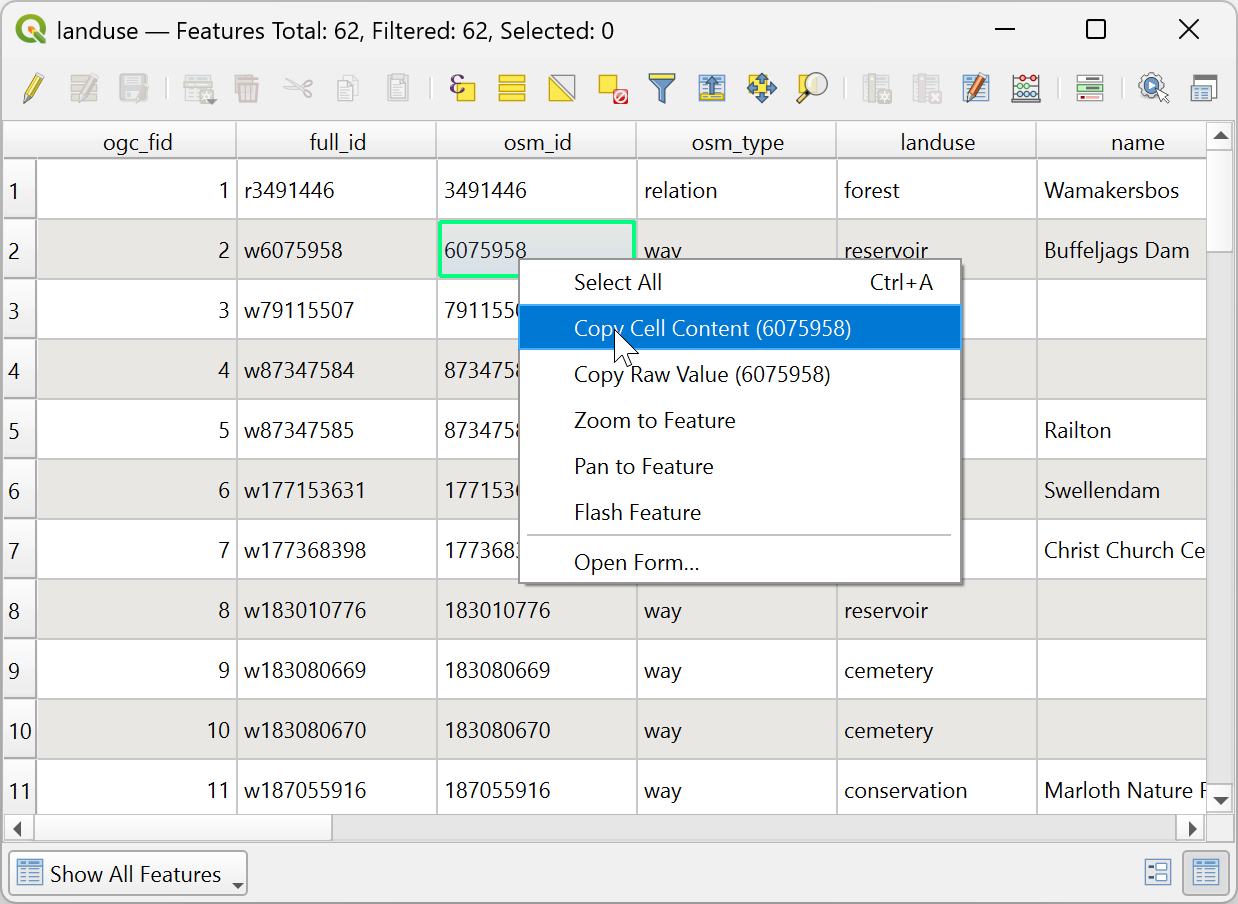Open conditional formatting icon
The image size is (1238, 904).
pos(1090,88)
